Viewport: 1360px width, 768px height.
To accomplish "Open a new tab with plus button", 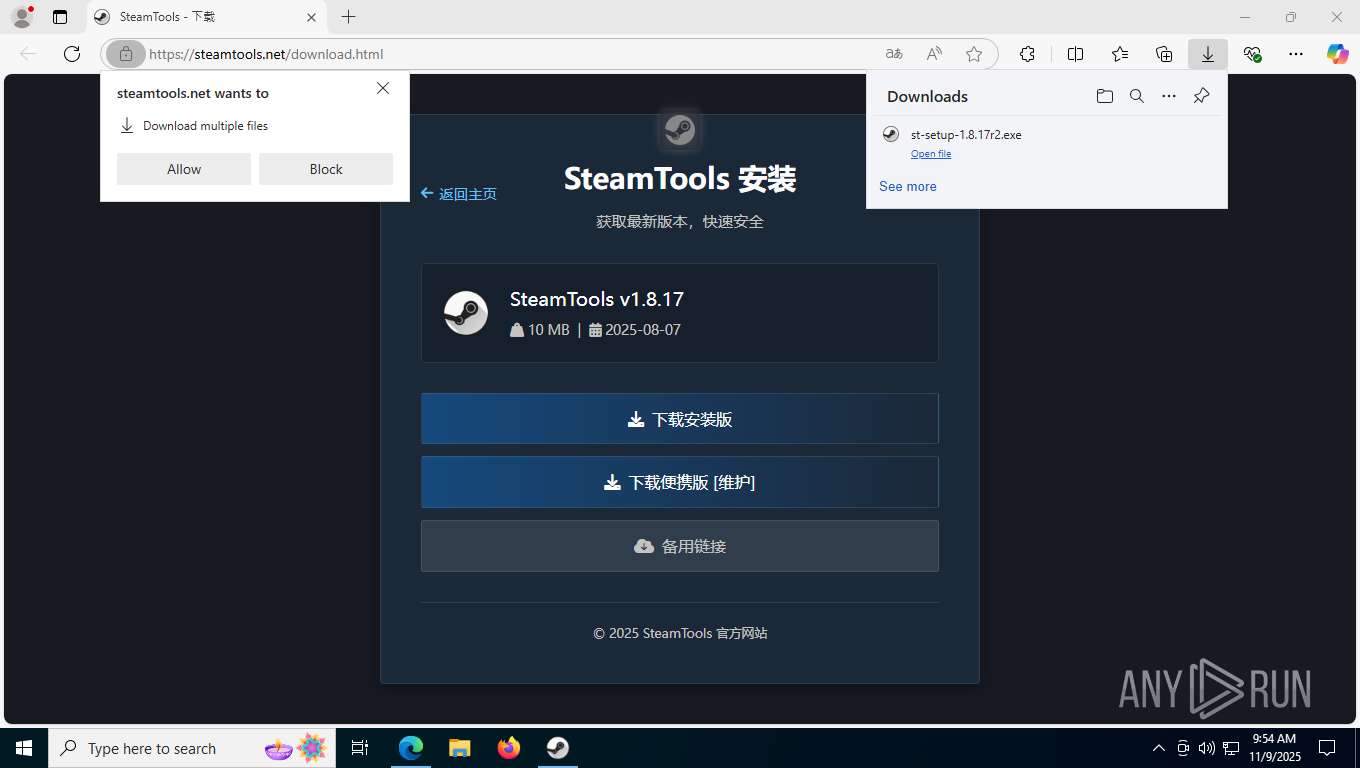I will [348, 17].
